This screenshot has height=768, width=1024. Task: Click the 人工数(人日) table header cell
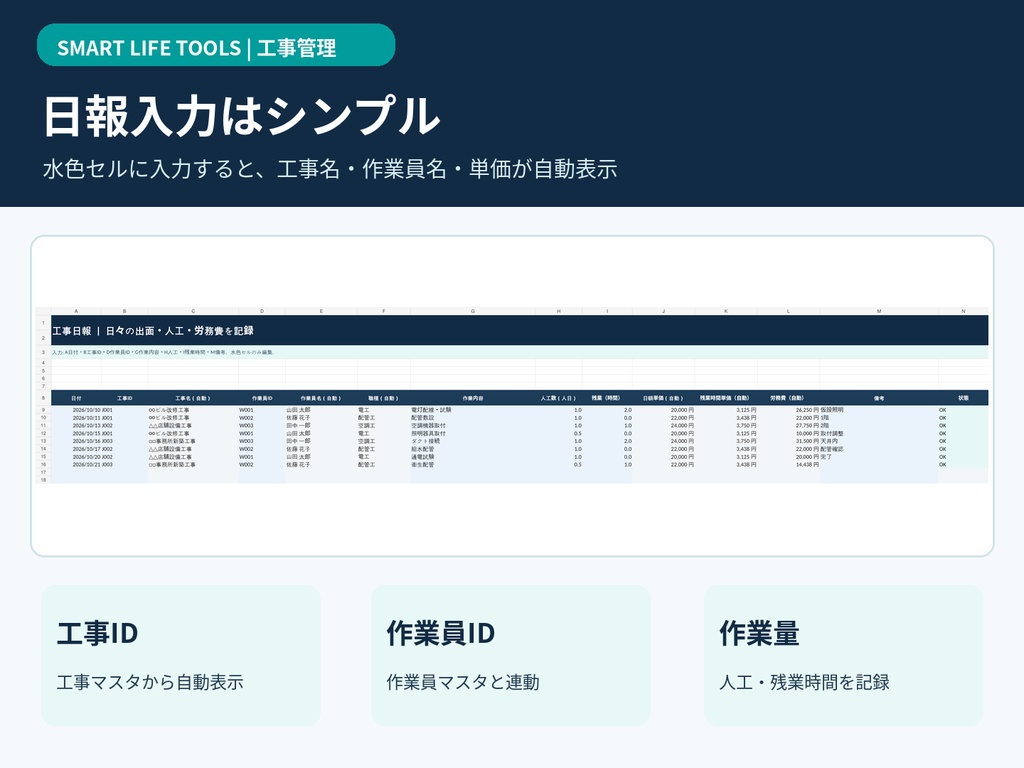pos(558,398)
